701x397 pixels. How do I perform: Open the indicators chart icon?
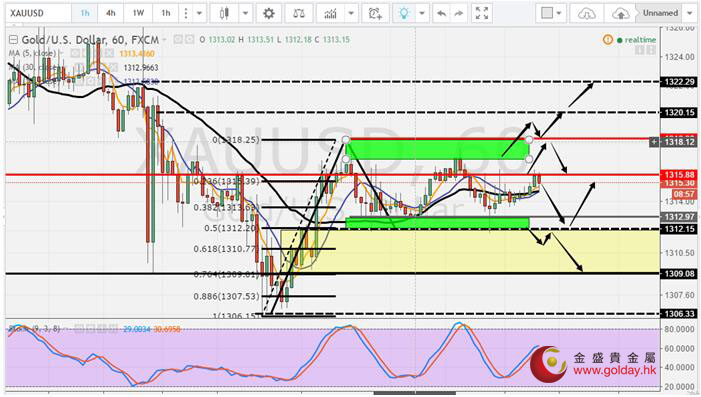(x=330, y=13)
